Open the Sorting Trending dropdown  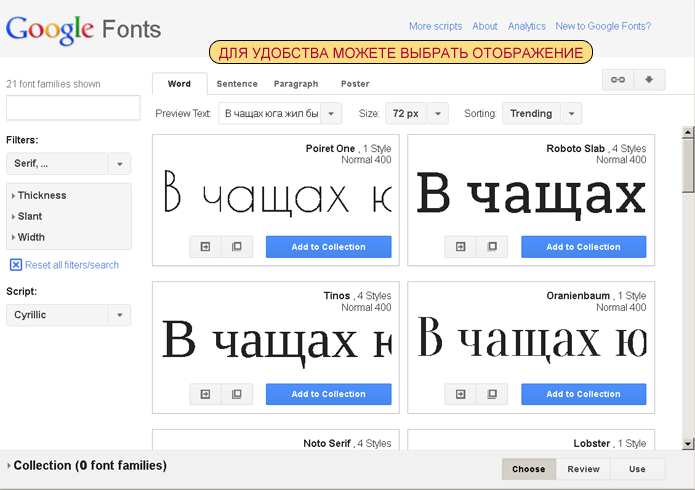pos(542,114)
